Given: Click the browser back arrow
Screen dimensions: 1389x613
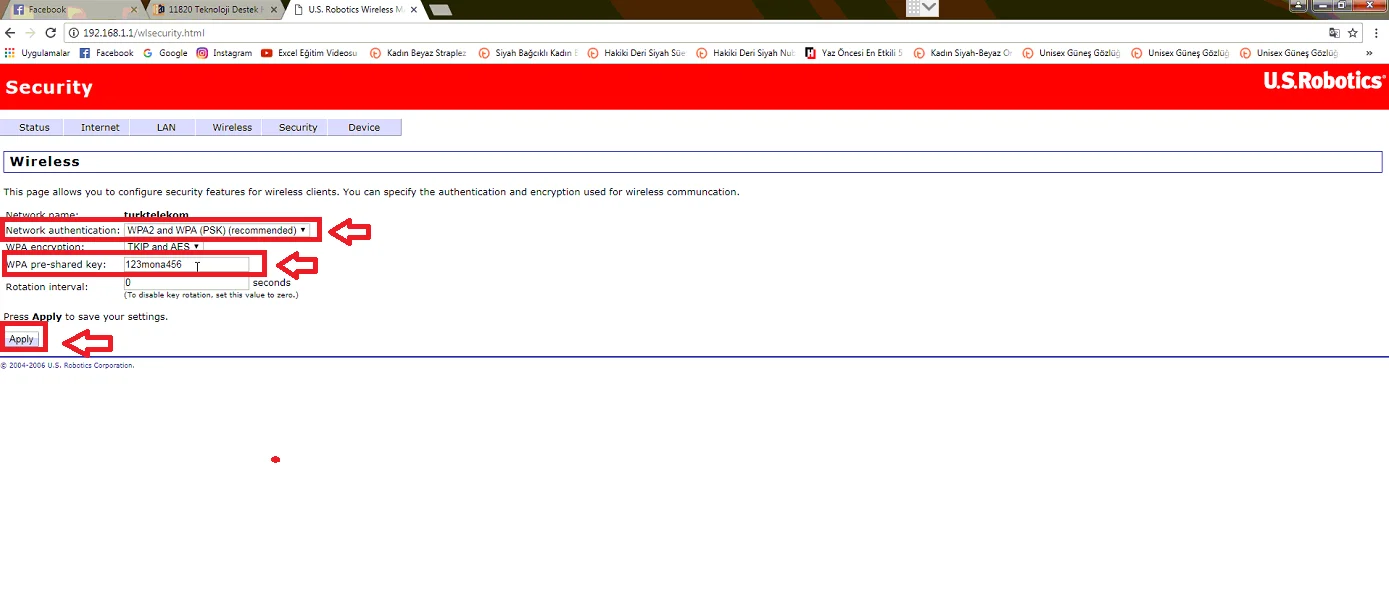Looking at the screenshot, I should 10,33.
